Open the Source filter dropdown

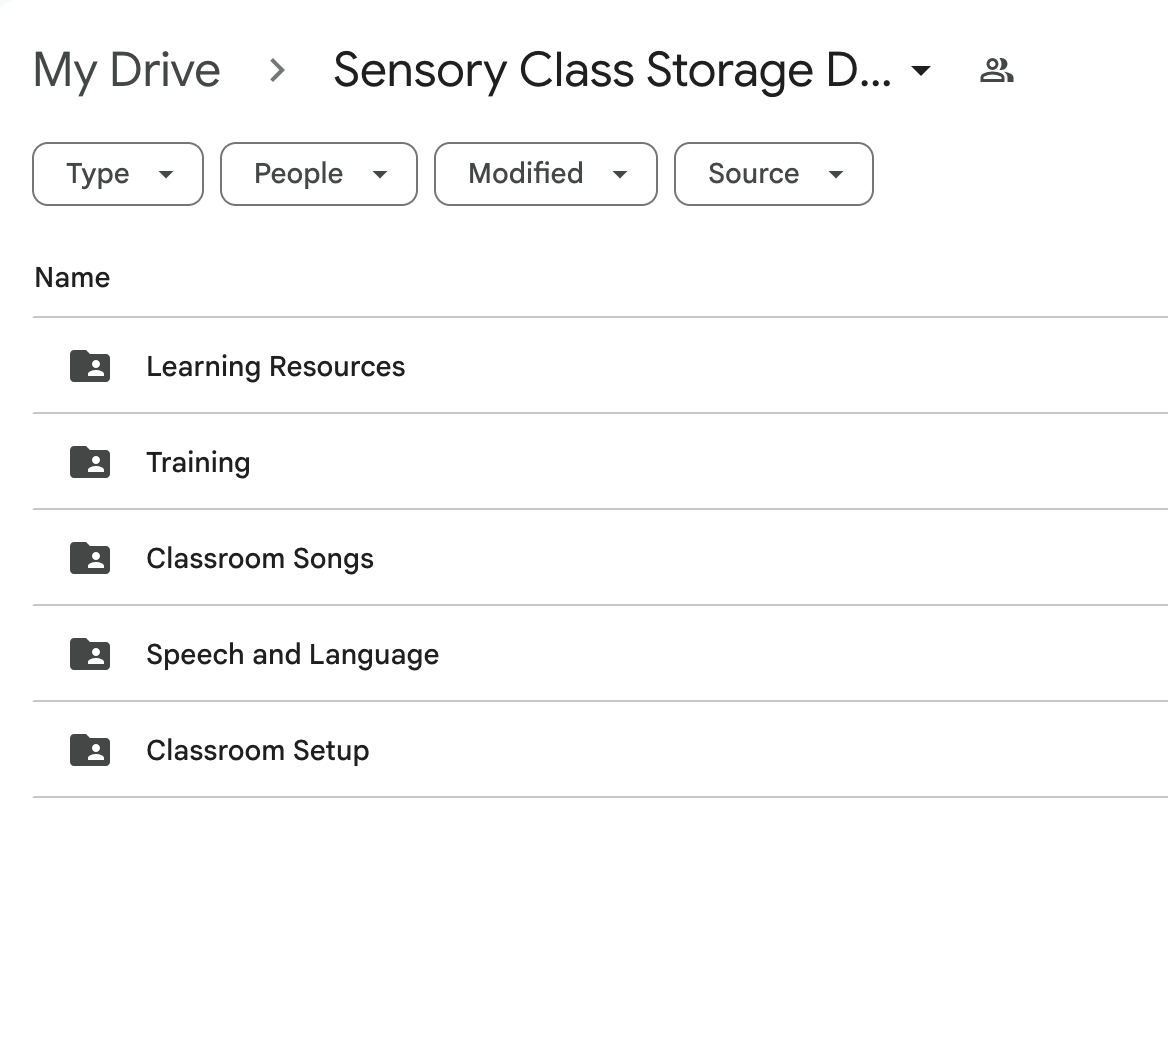coord(774,174)
